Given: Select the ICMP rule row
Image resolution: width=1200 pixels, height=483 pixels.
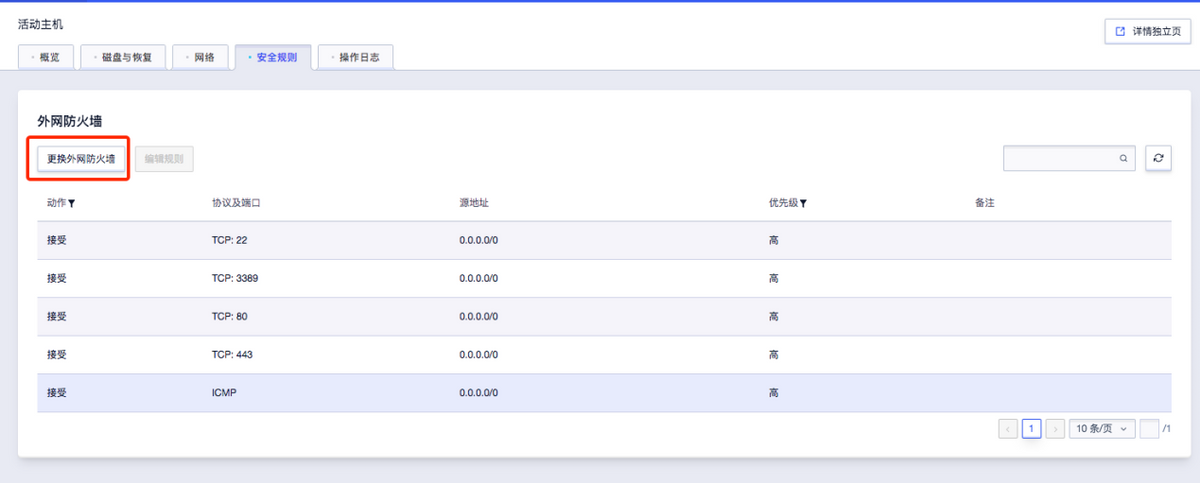Looking at the screenshot, I should [x=604, y=393].
